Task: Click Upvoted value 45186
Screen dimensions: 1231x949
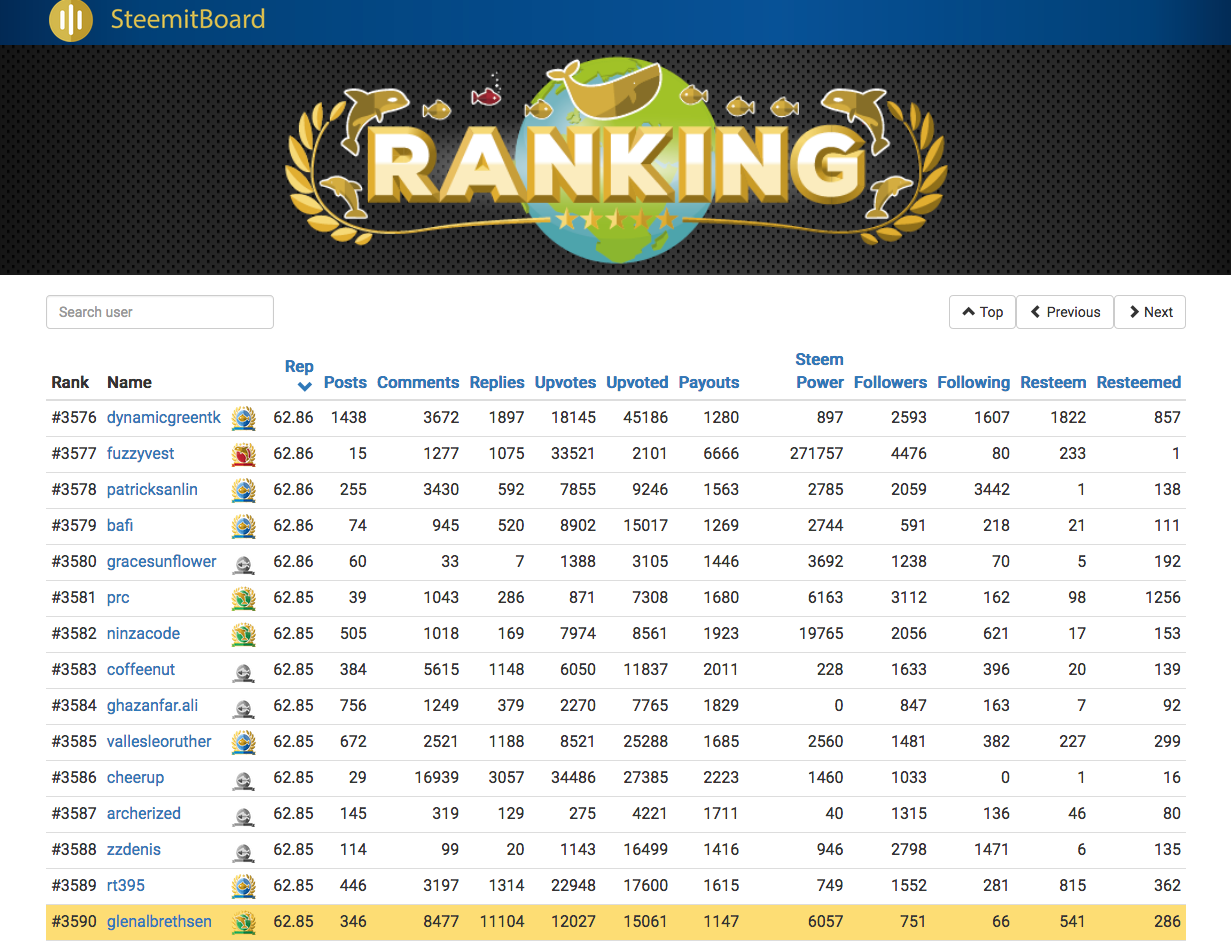Action: click(x=645, y=417)
